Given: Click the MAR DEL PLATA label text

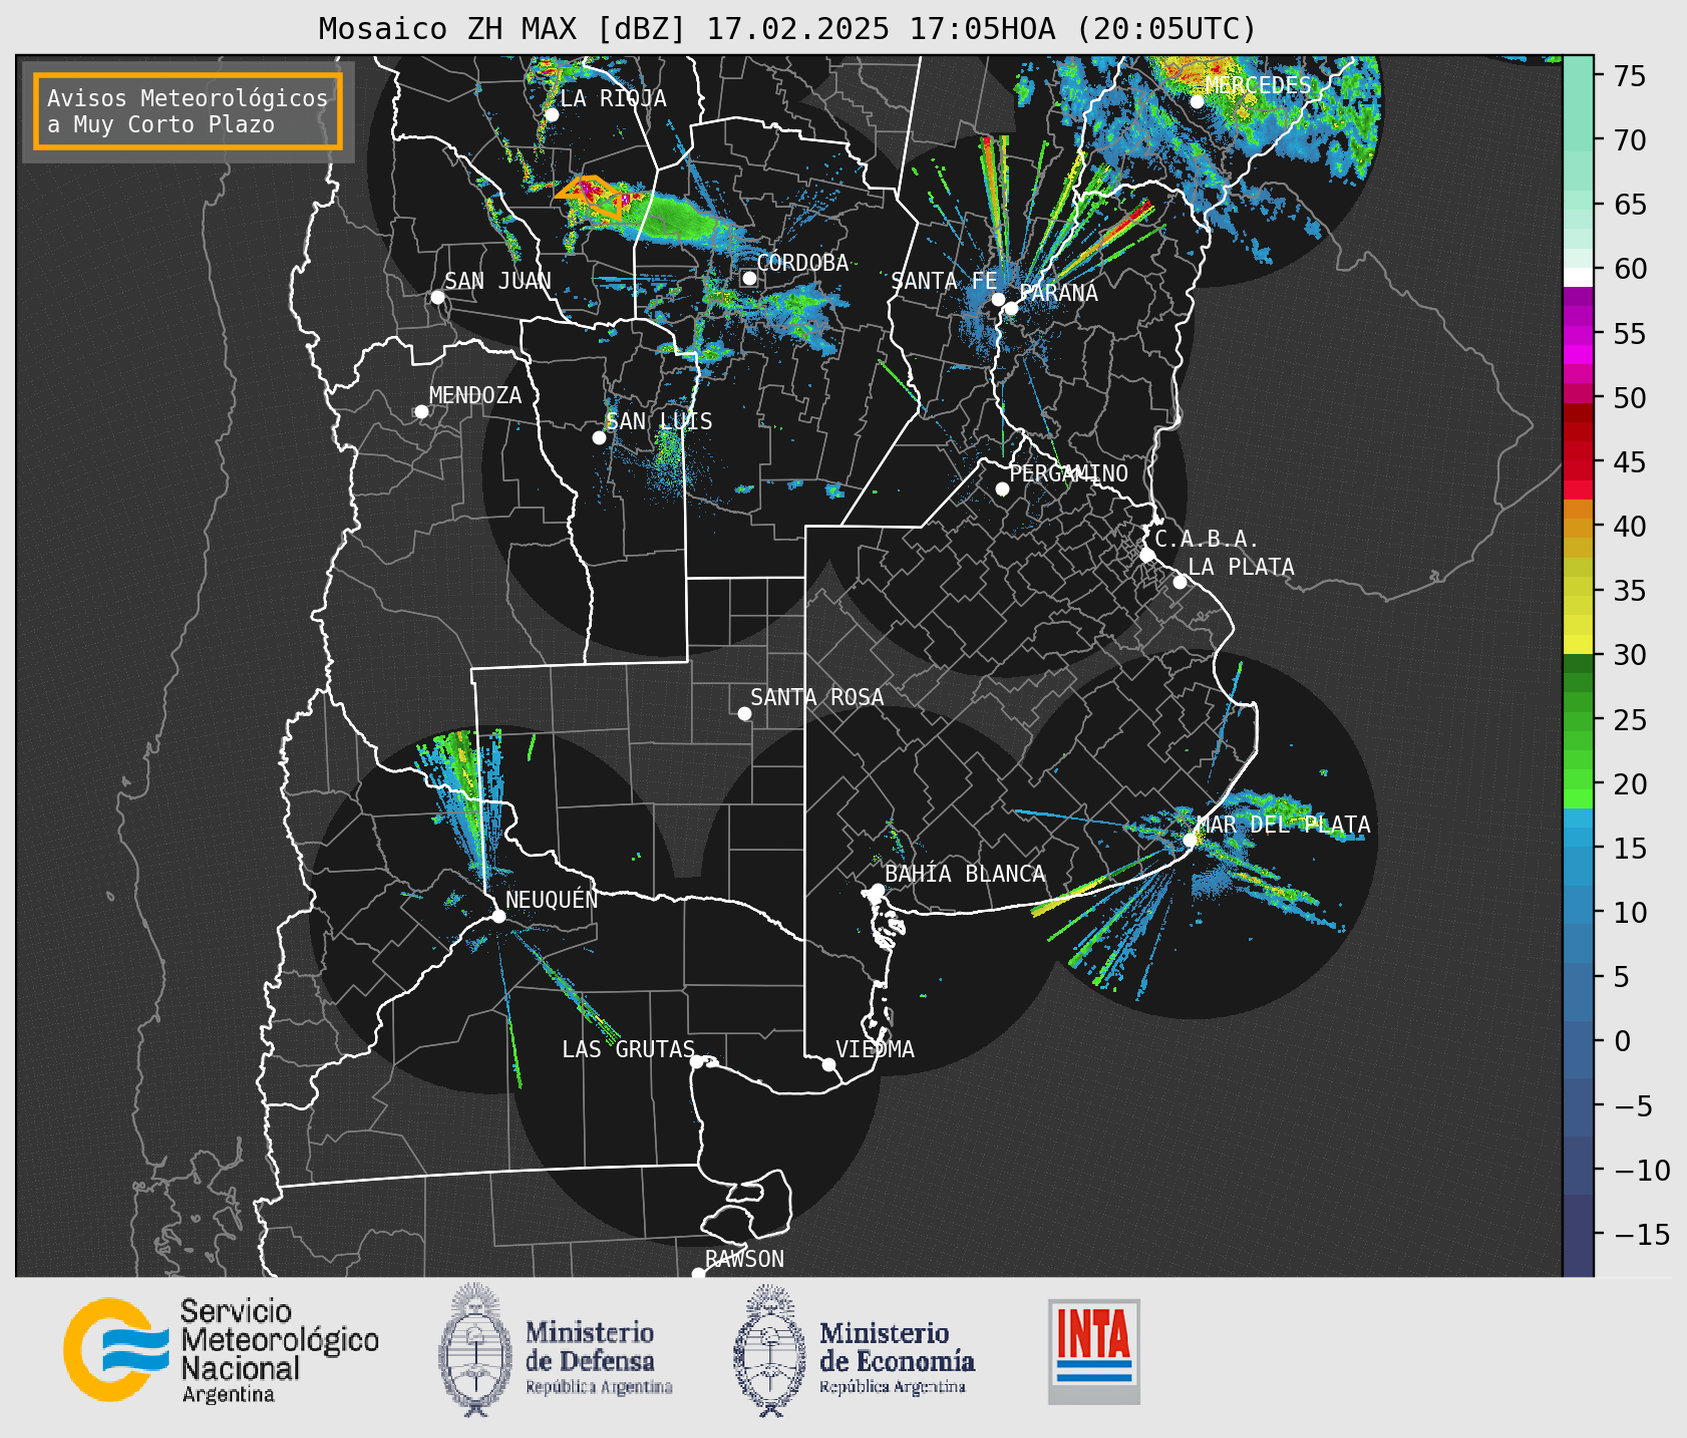Looking at the screenshot, I should (x=1283, y=825).
